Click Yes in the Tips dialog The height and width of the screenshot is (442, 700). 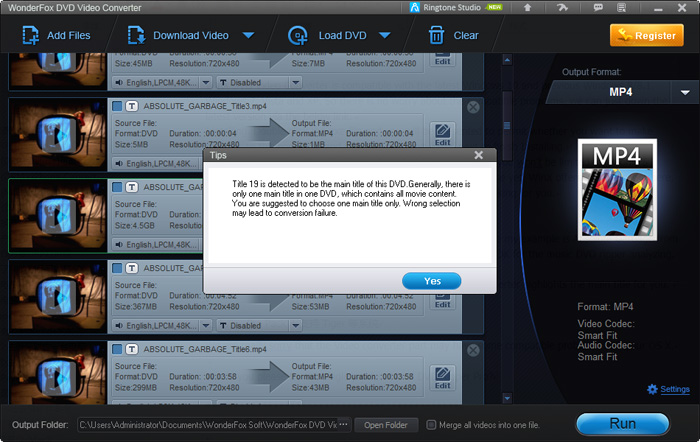click(x=432, y=281)
